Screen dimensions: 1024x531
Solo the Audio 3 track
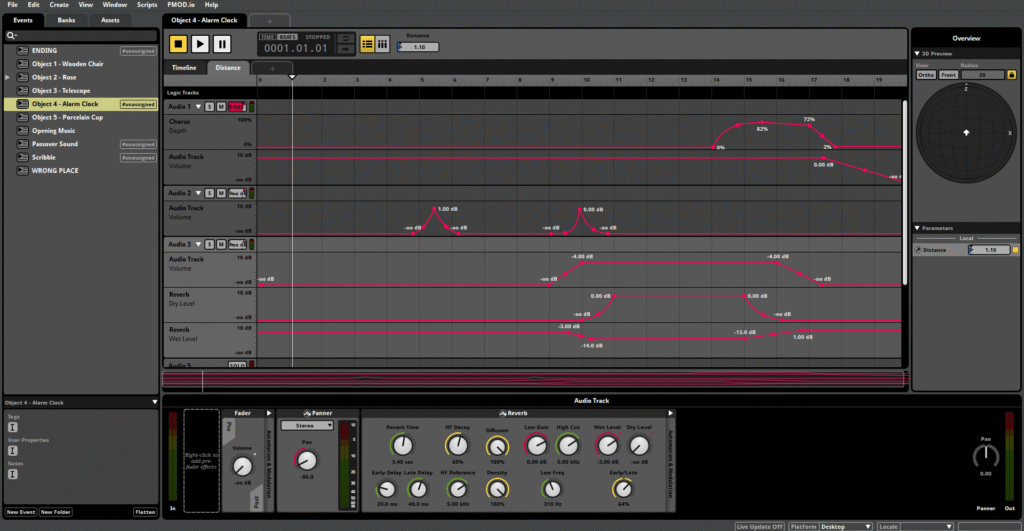point(210,244)
